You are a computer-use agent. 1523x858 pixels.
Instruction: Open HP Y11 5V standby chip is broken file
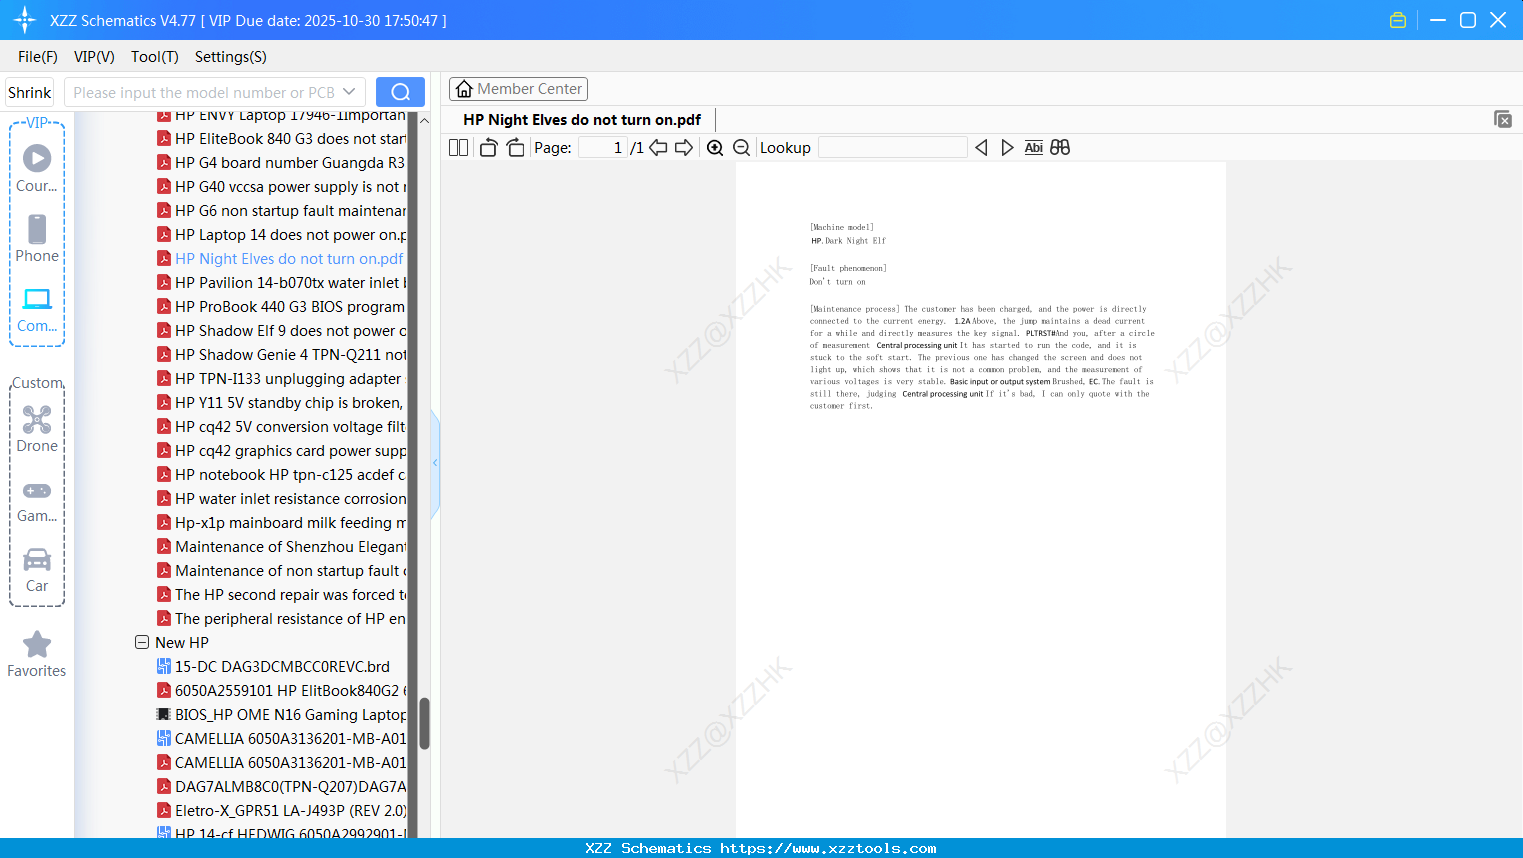click(x=281, y=403)
